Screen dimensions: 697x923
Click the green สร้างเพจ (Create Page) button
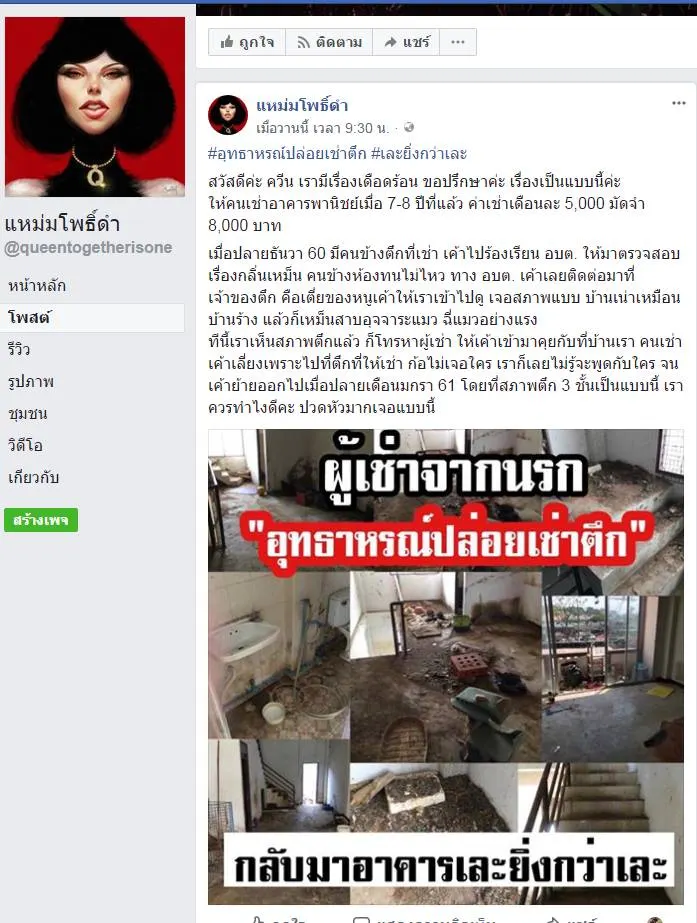(41, 520)
